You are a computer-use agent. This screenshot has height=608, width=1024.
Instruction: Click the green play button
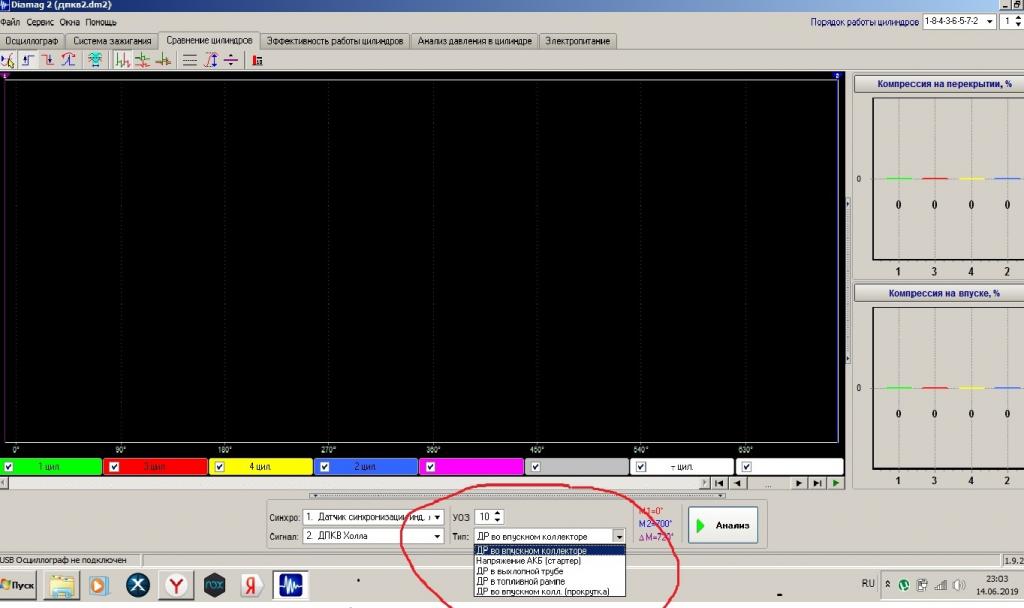[836, 483]
